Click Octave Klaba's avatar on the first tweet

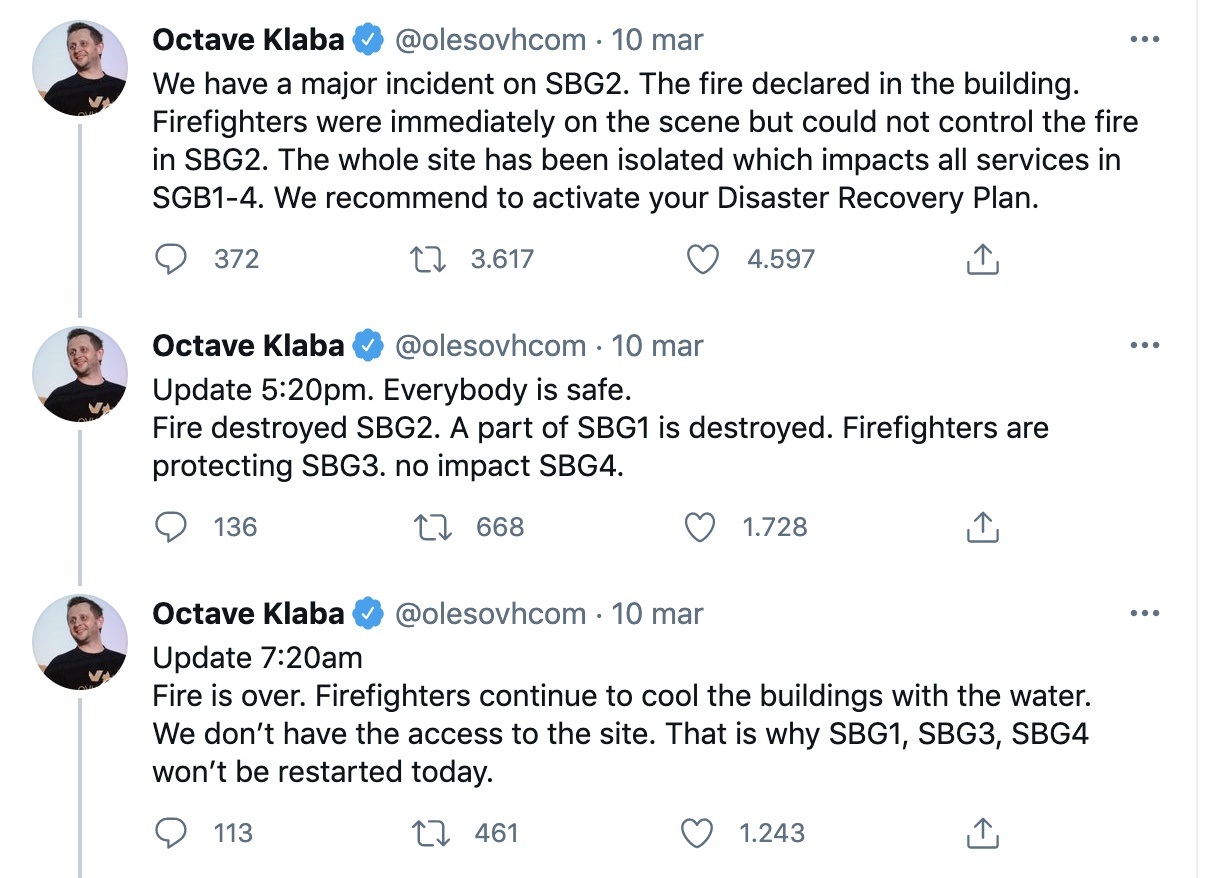click(81, 67)
